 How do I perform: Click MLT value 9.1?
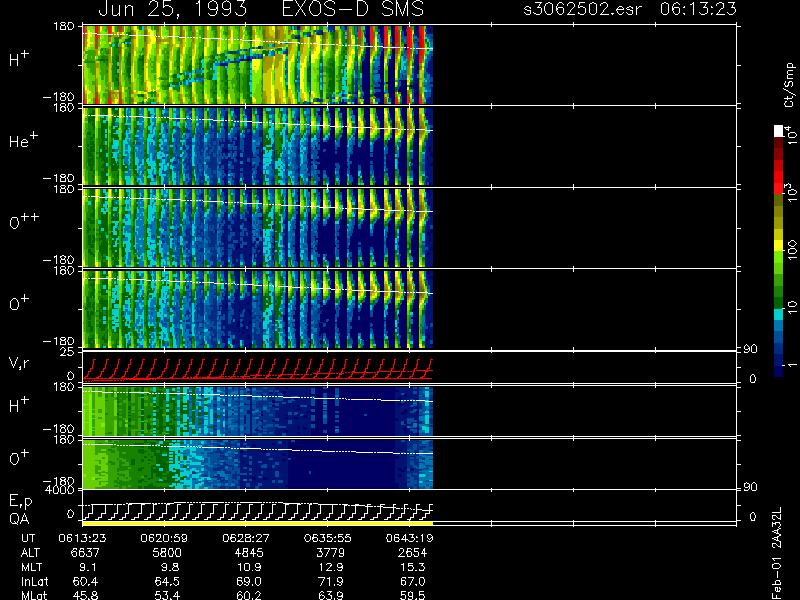87,567
